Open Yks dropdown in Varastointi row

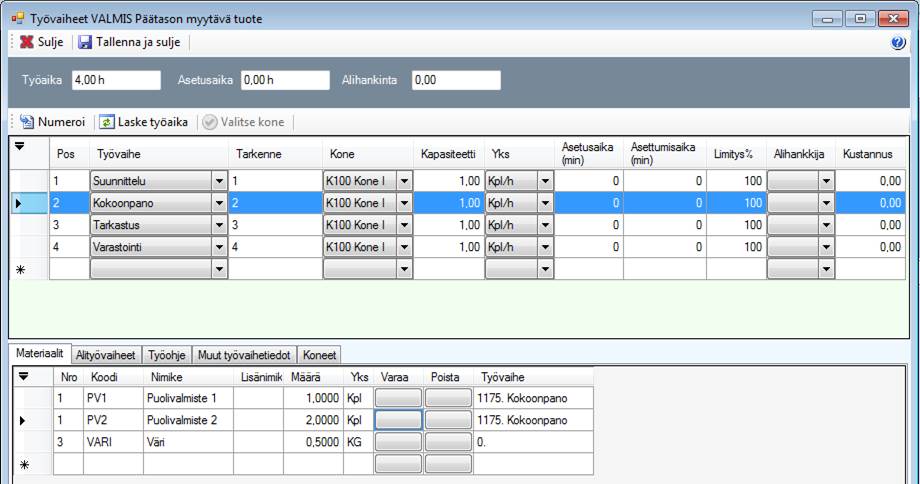pyautogui.click(x=545, y=247)
